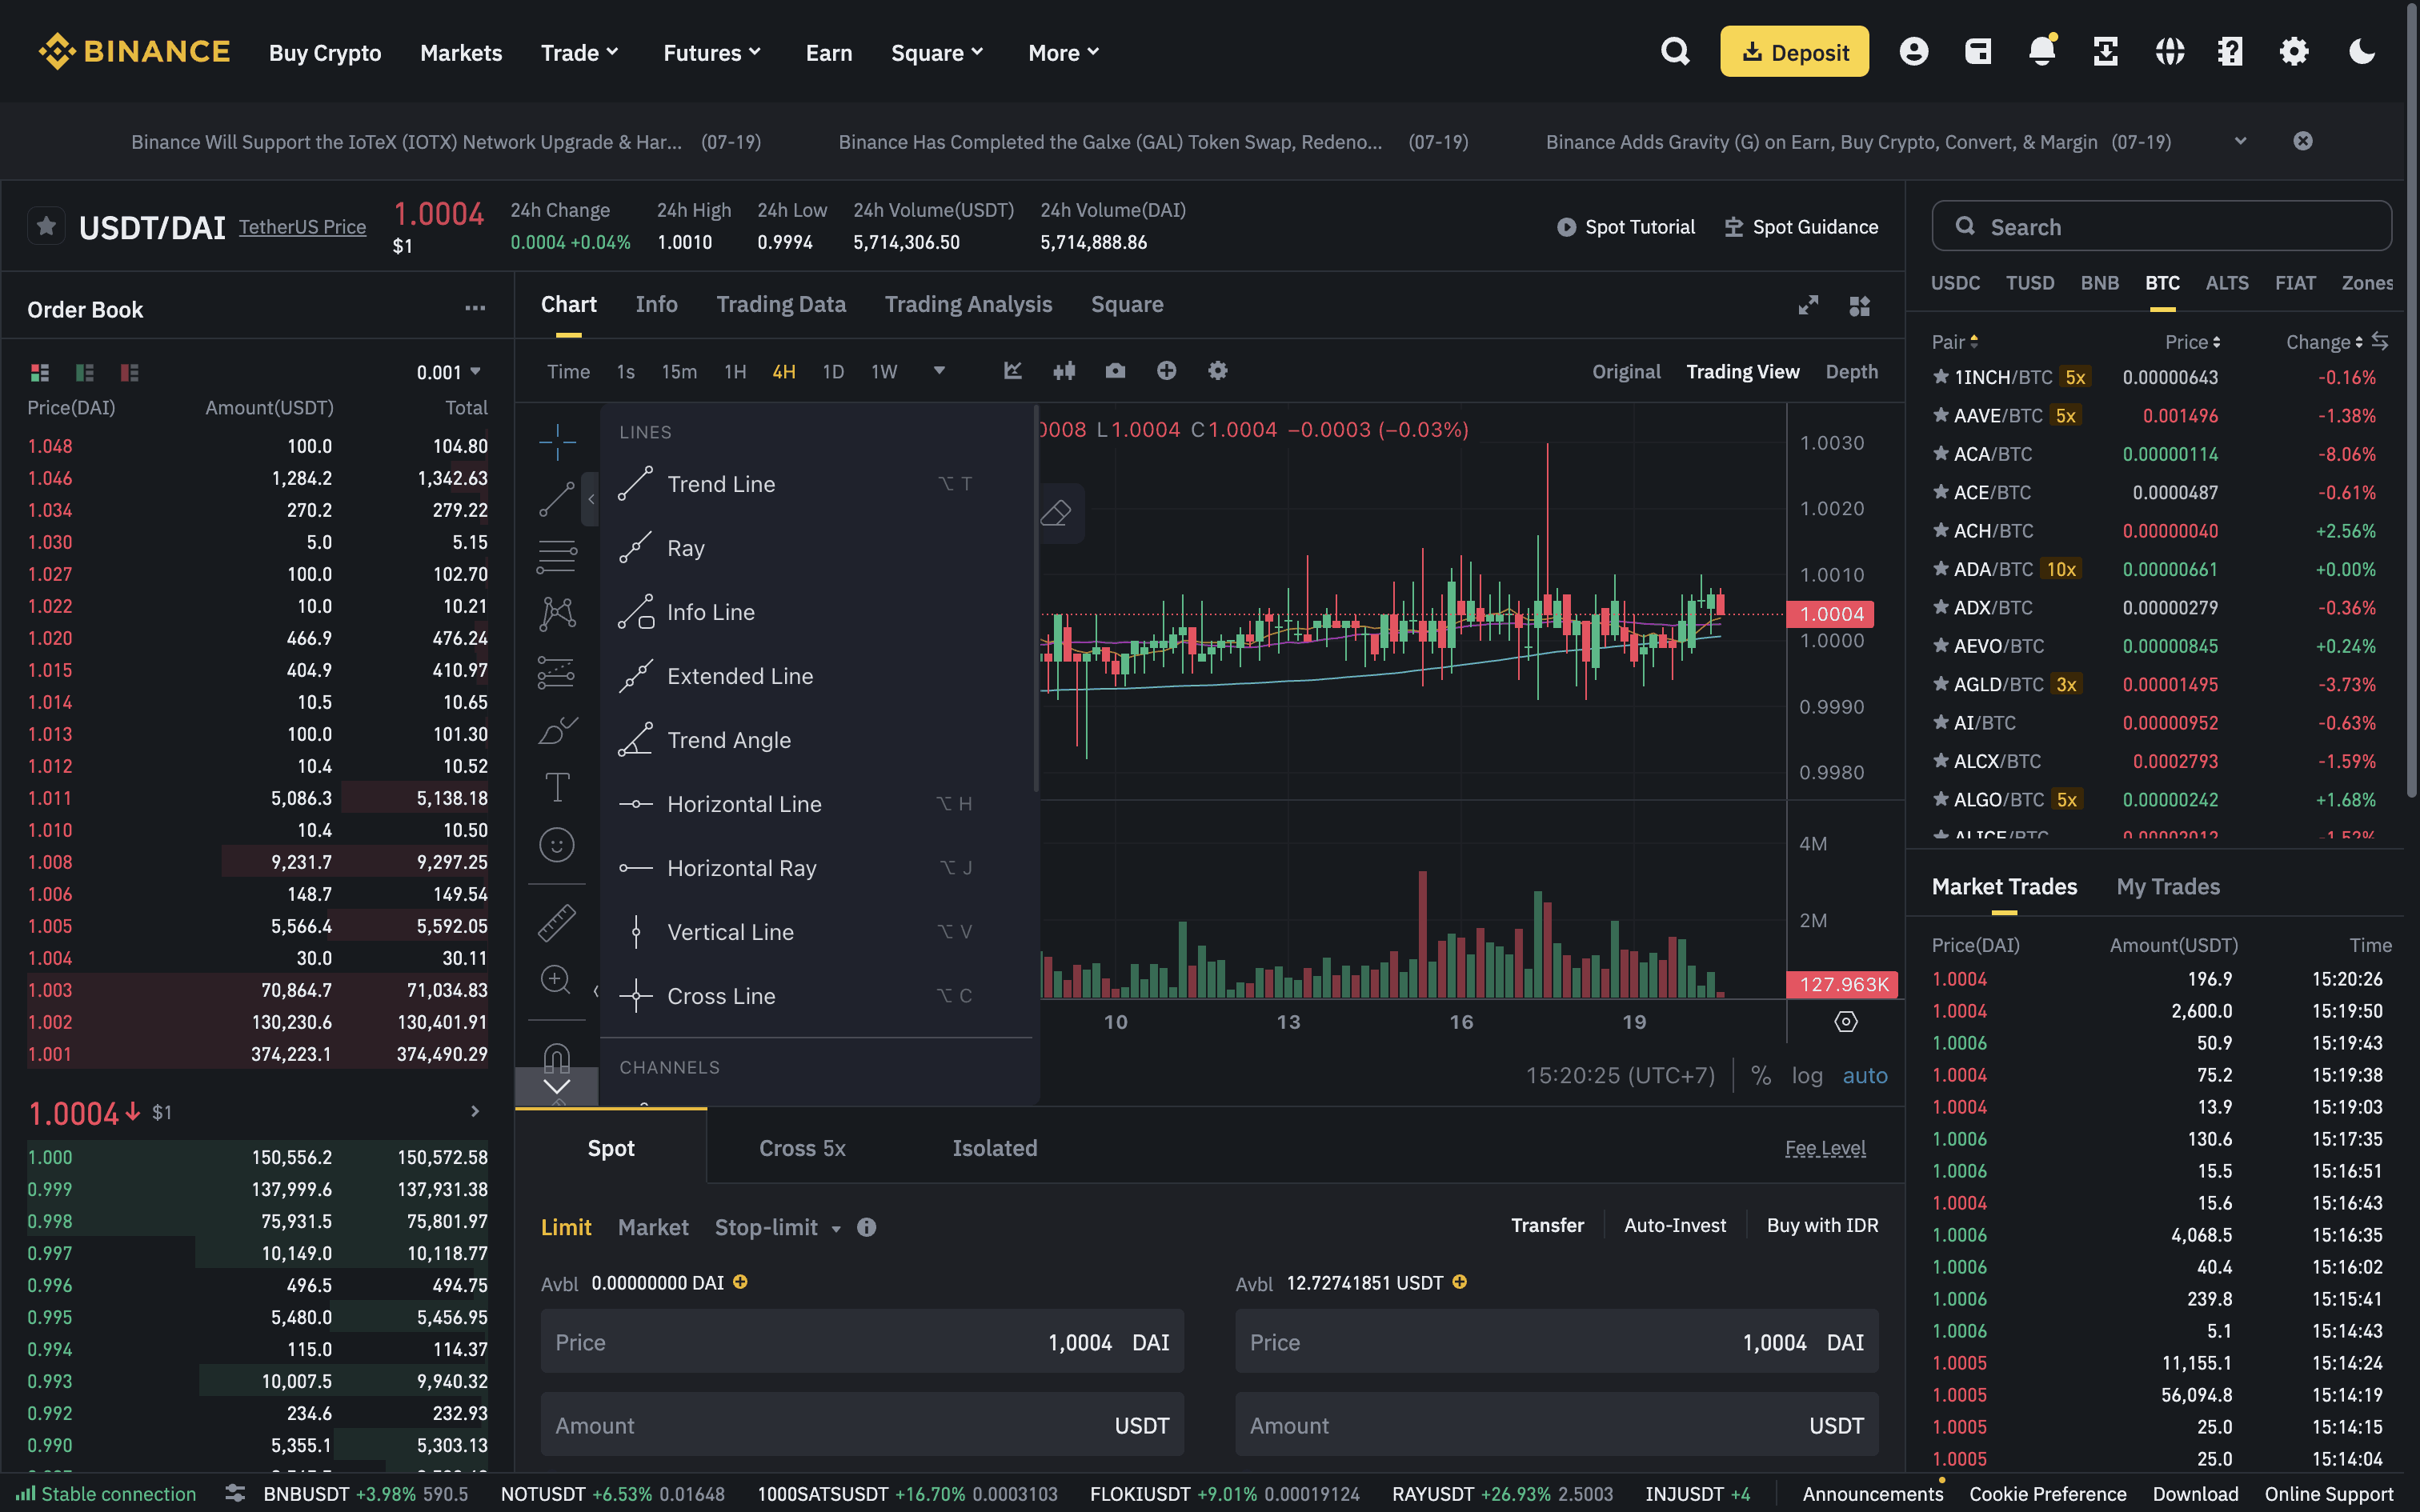Screen dimensions: 2420x1512
Task: Open notifications bell icon
Action: click(2041, 52)
